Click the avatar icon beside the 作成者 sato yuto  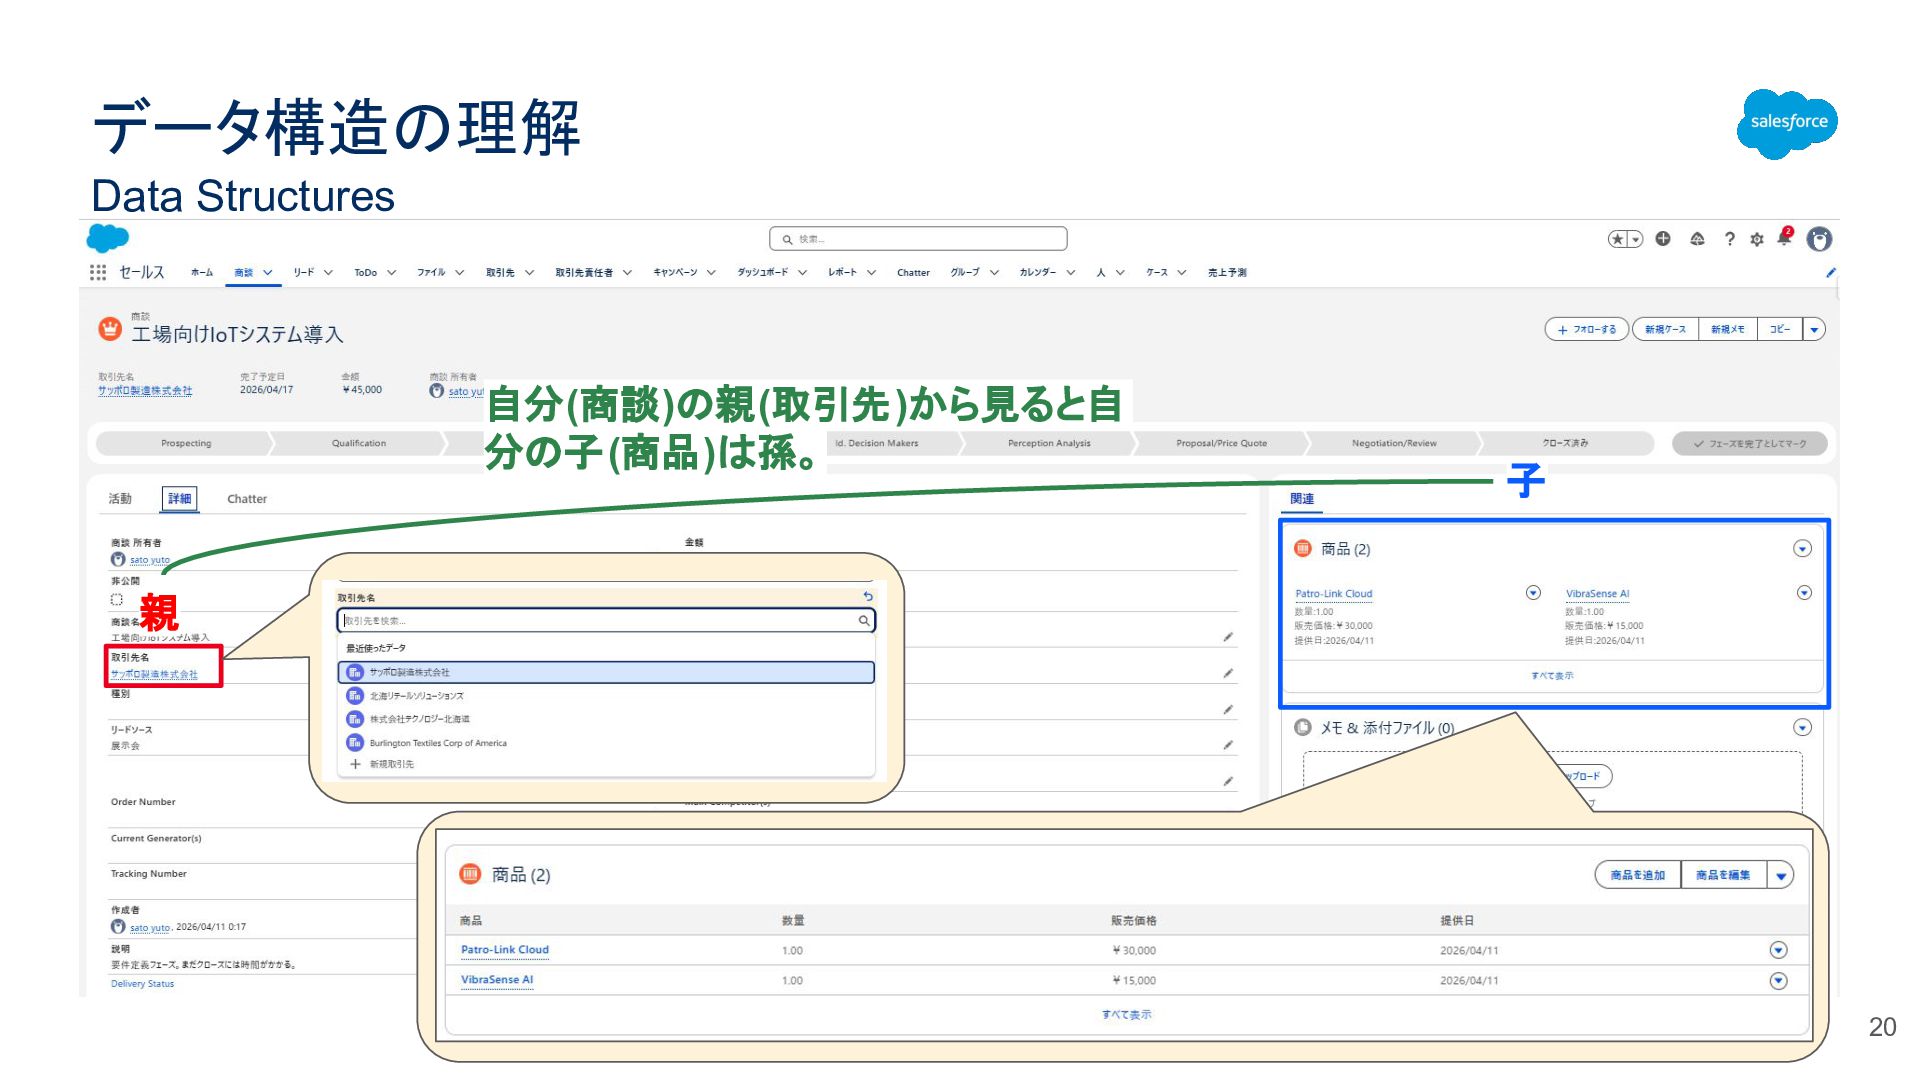tap(118, 927)
